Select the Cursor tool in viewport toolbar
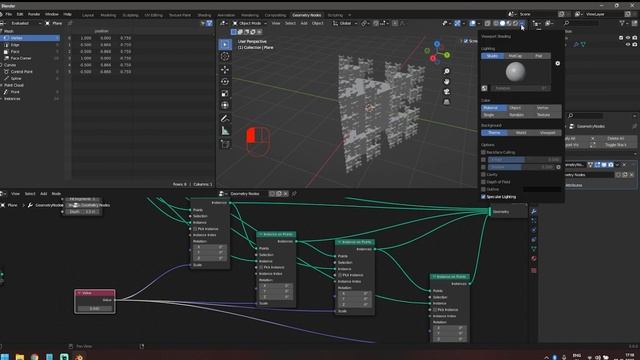Image resolution: width=640 pixels, height=360 pixels. (x=225, y=57)
